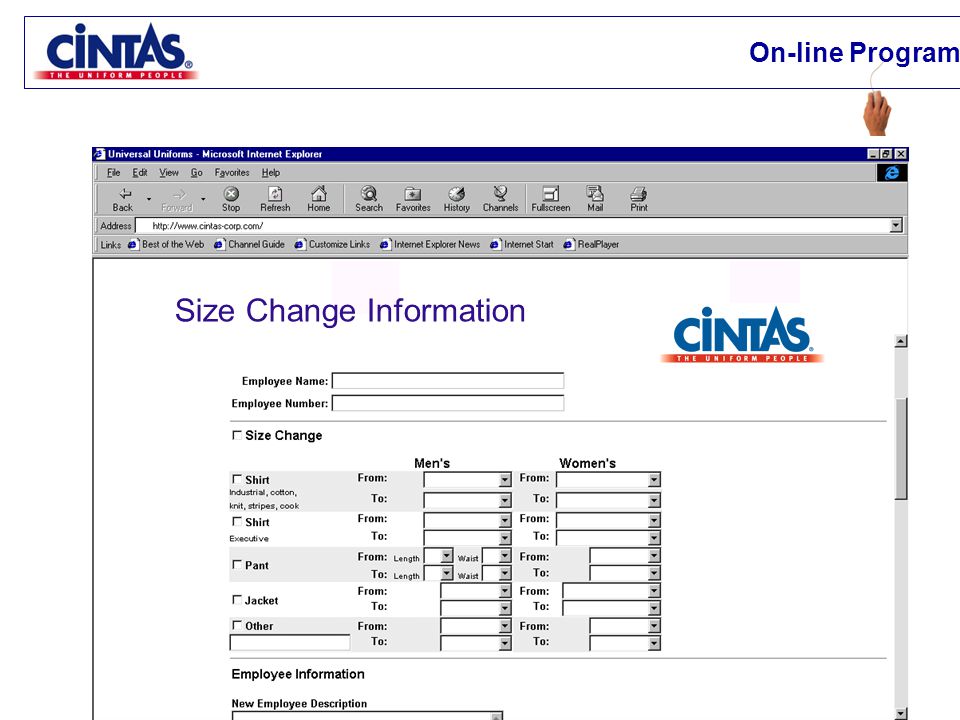Check the Pant checkbox

pos(237,564)
